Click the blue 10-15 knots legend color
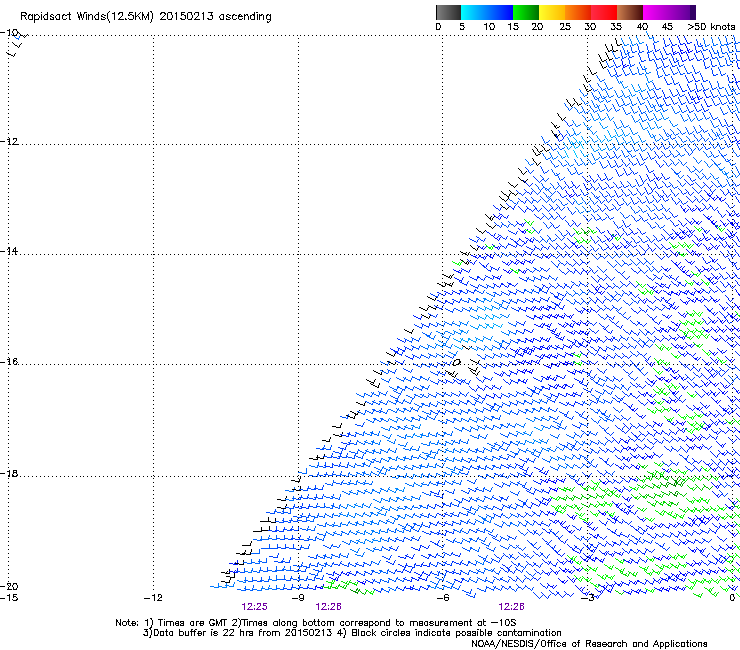The image size is (740, 650). (500, 12)
